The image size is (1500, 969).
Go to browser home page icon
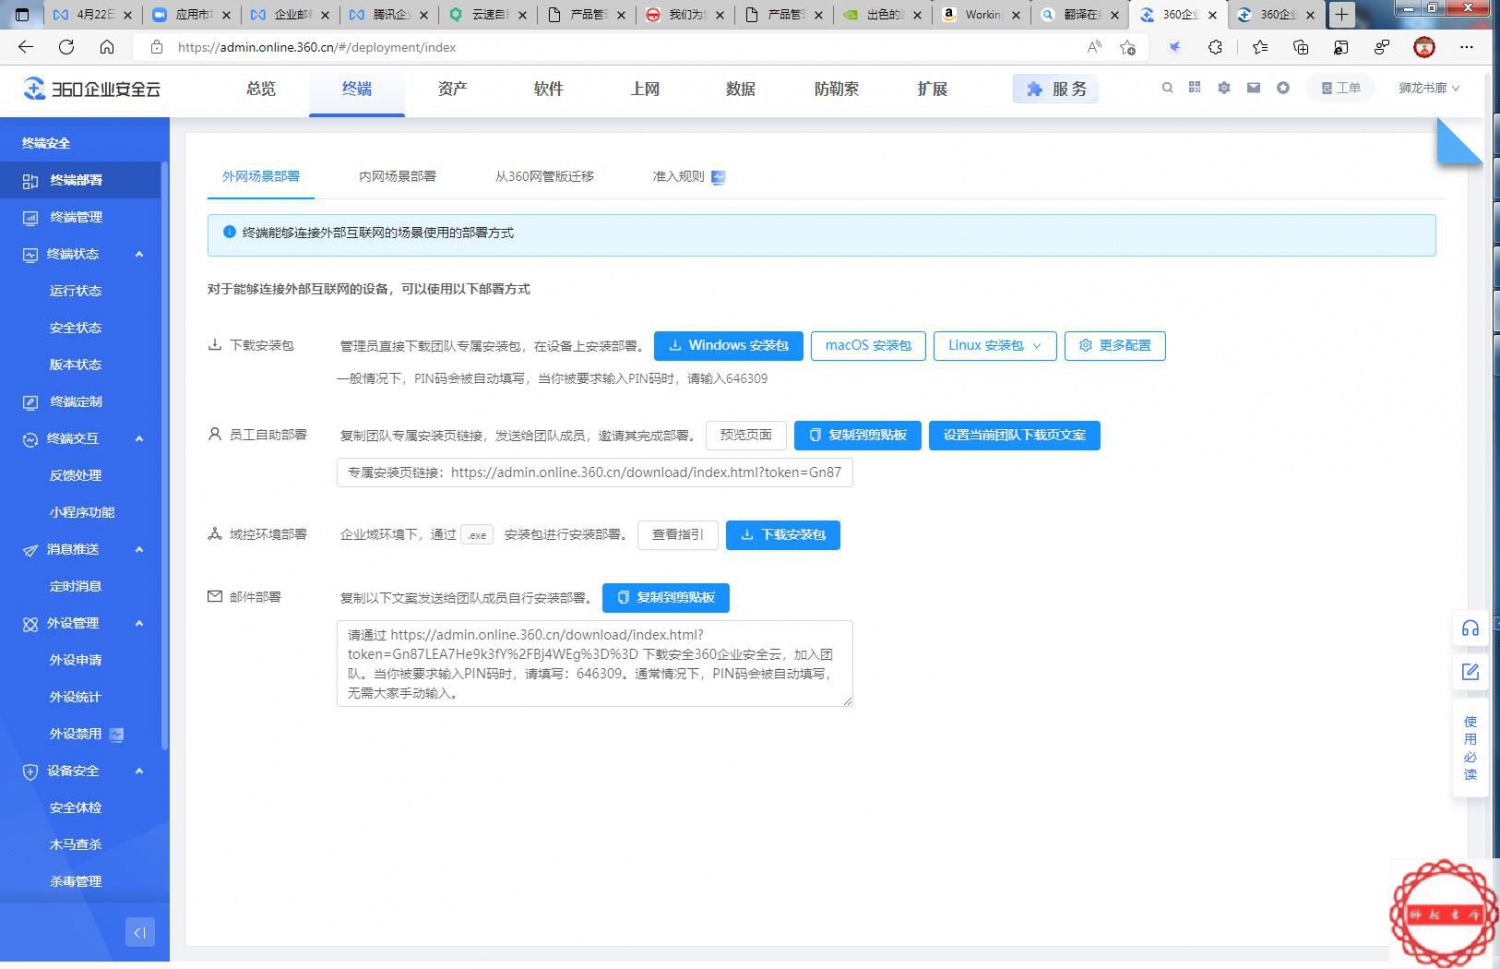tap(107, 47)
